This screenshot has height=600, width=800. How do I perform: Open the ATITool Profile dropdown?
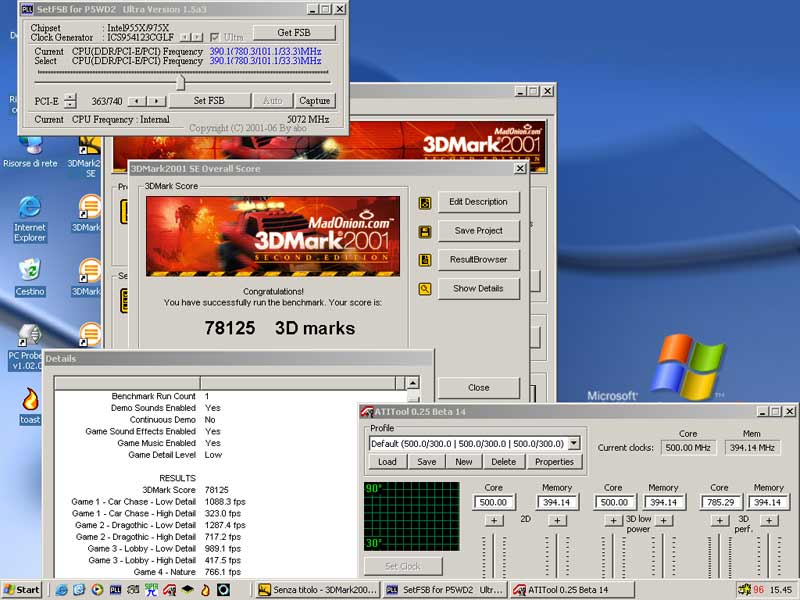click(574, 443)
